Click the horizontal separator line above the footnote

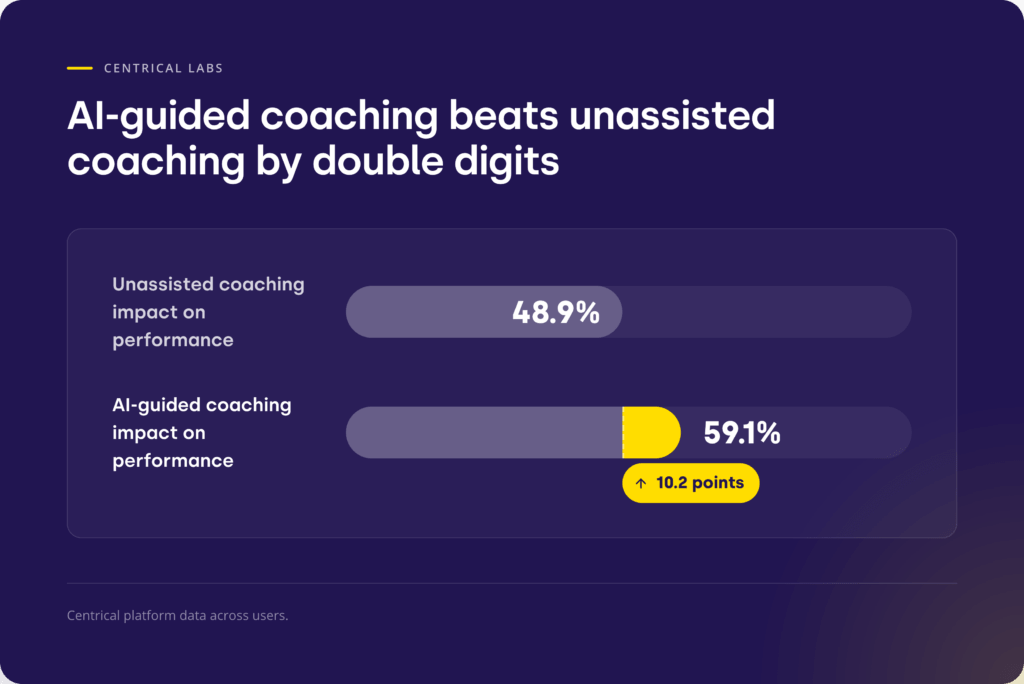(512, 583)
